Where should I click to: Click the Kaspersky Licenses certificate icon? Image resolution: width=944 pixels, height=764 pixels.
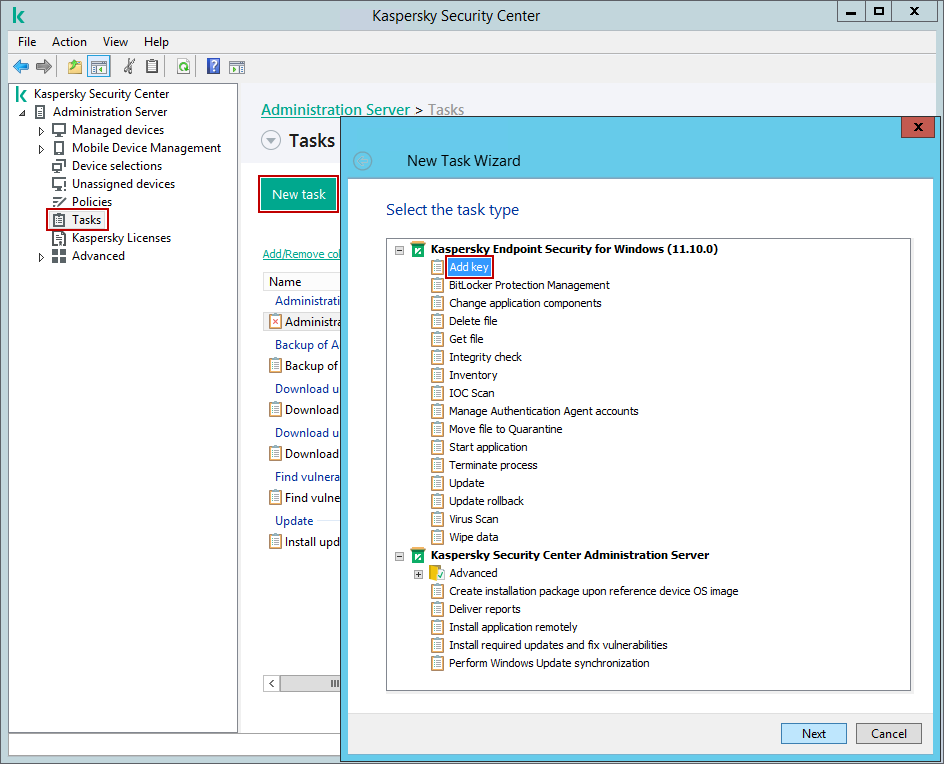(59, 238)
